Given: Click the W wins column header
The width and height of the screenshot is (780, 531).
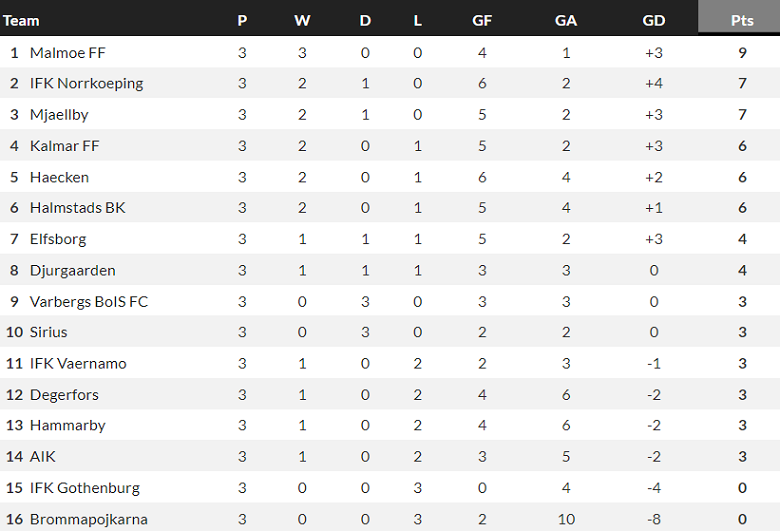Looking at the screenshot, I should 302,20.
